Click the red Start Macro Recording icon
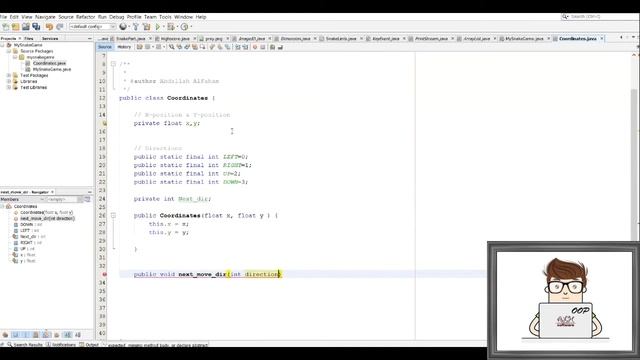The image size is (640, 360). click(255, 47)
